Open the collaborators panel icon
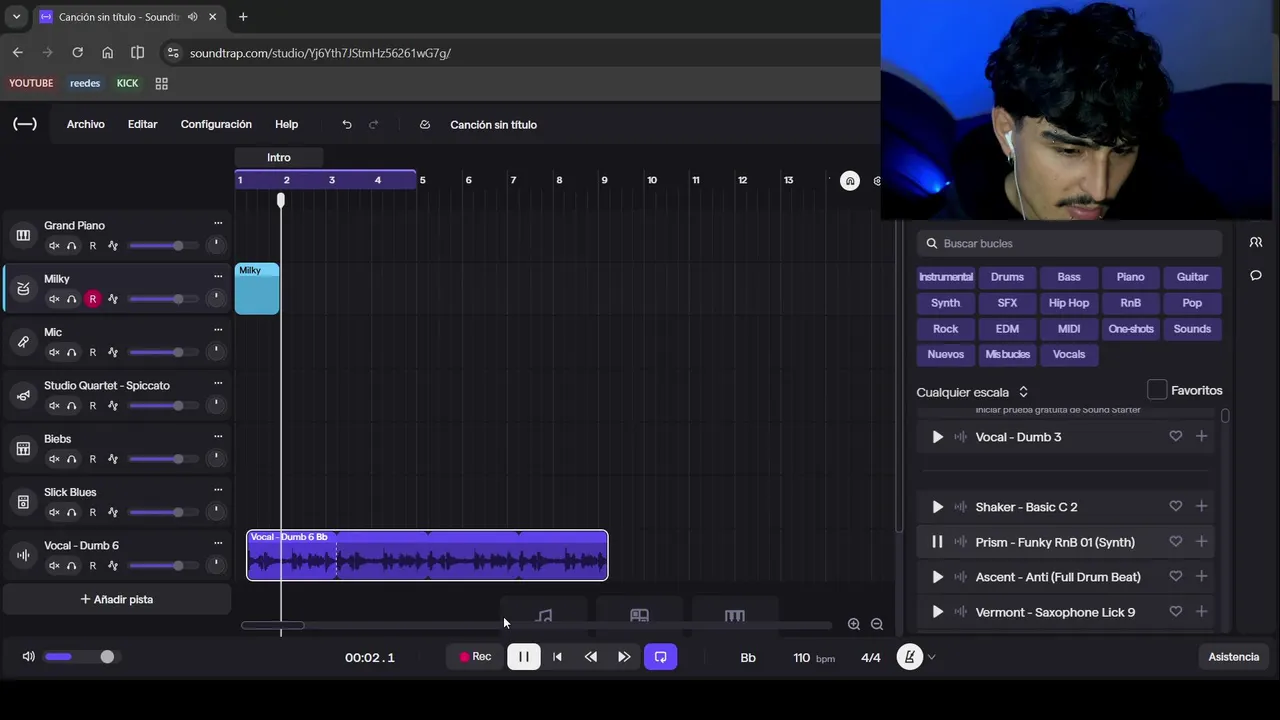 tap(1256, 242)
